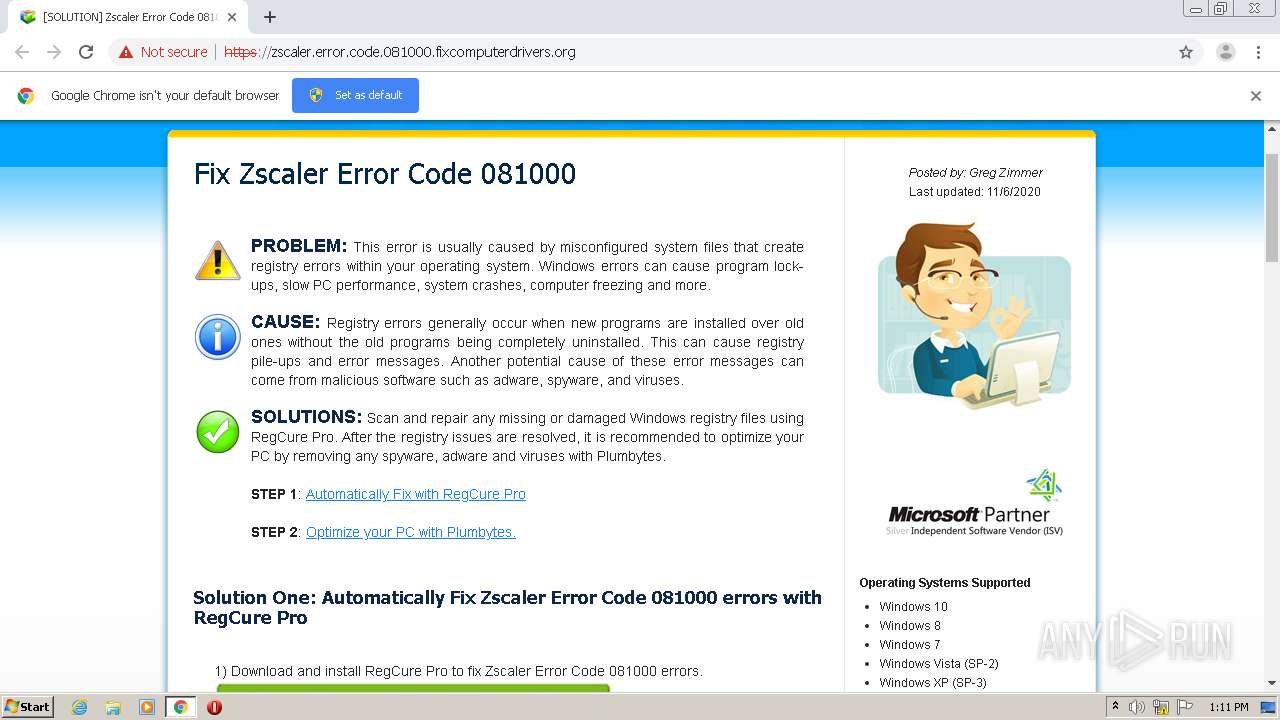Click the Chrome logo in the notification bar
1280x720 pixels.
[26, 96]
